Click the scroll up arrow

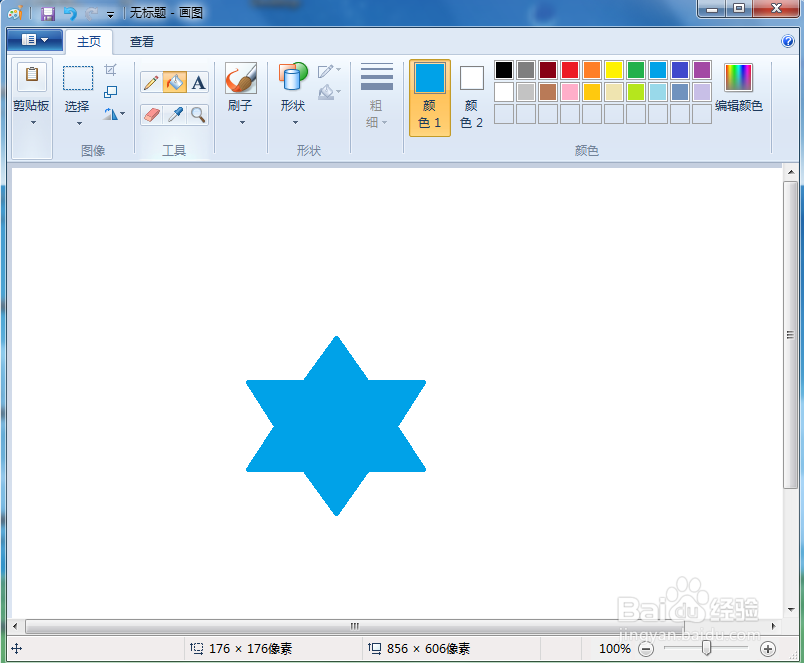tap(790, 172)
